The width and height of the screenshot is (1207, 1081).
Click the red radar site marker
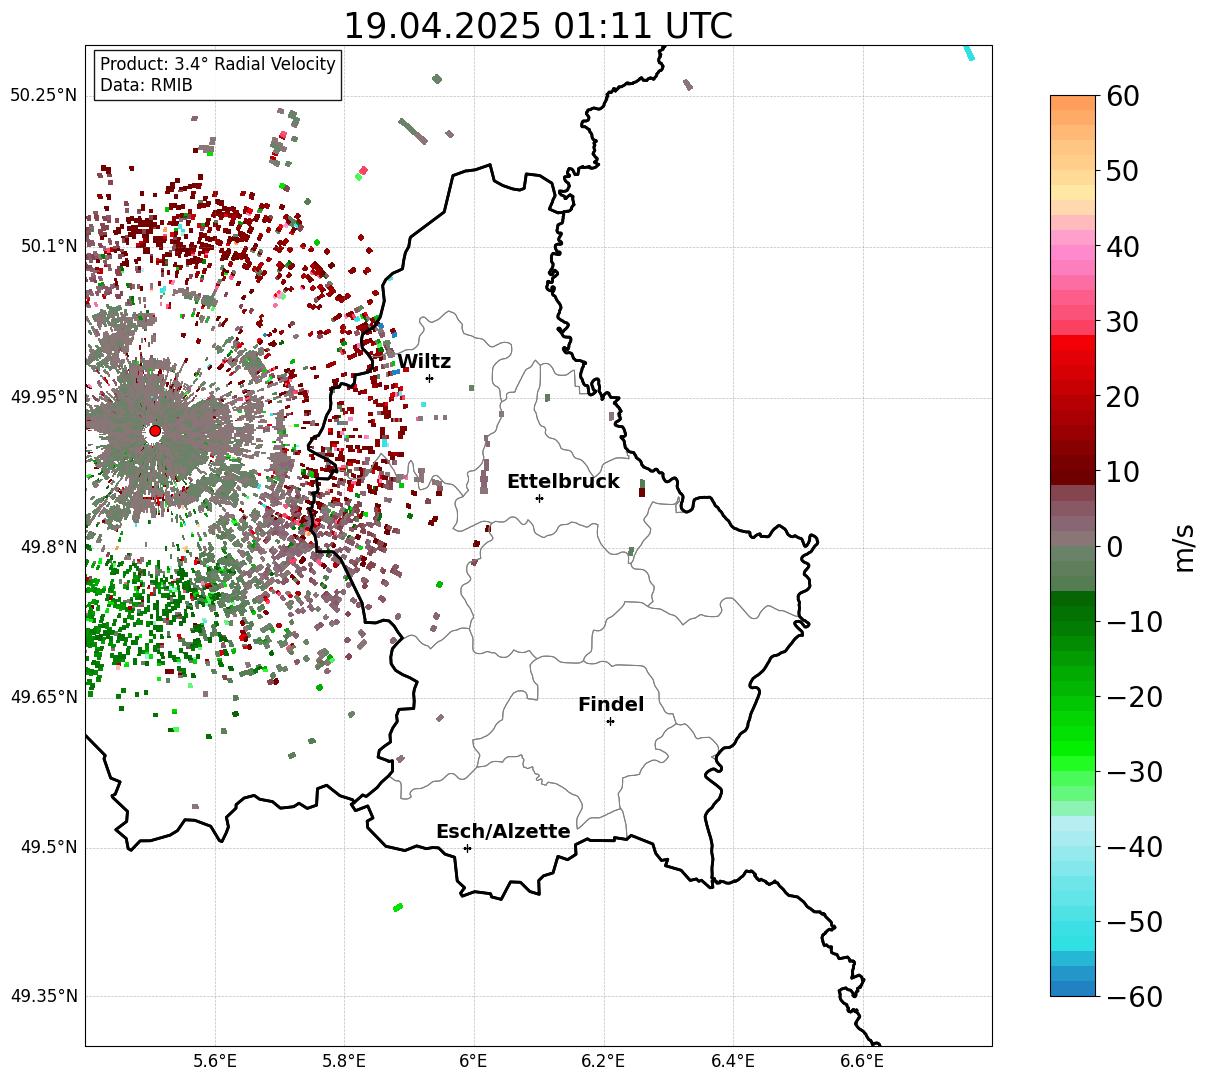pyautogui.click(x=155, y=431)
